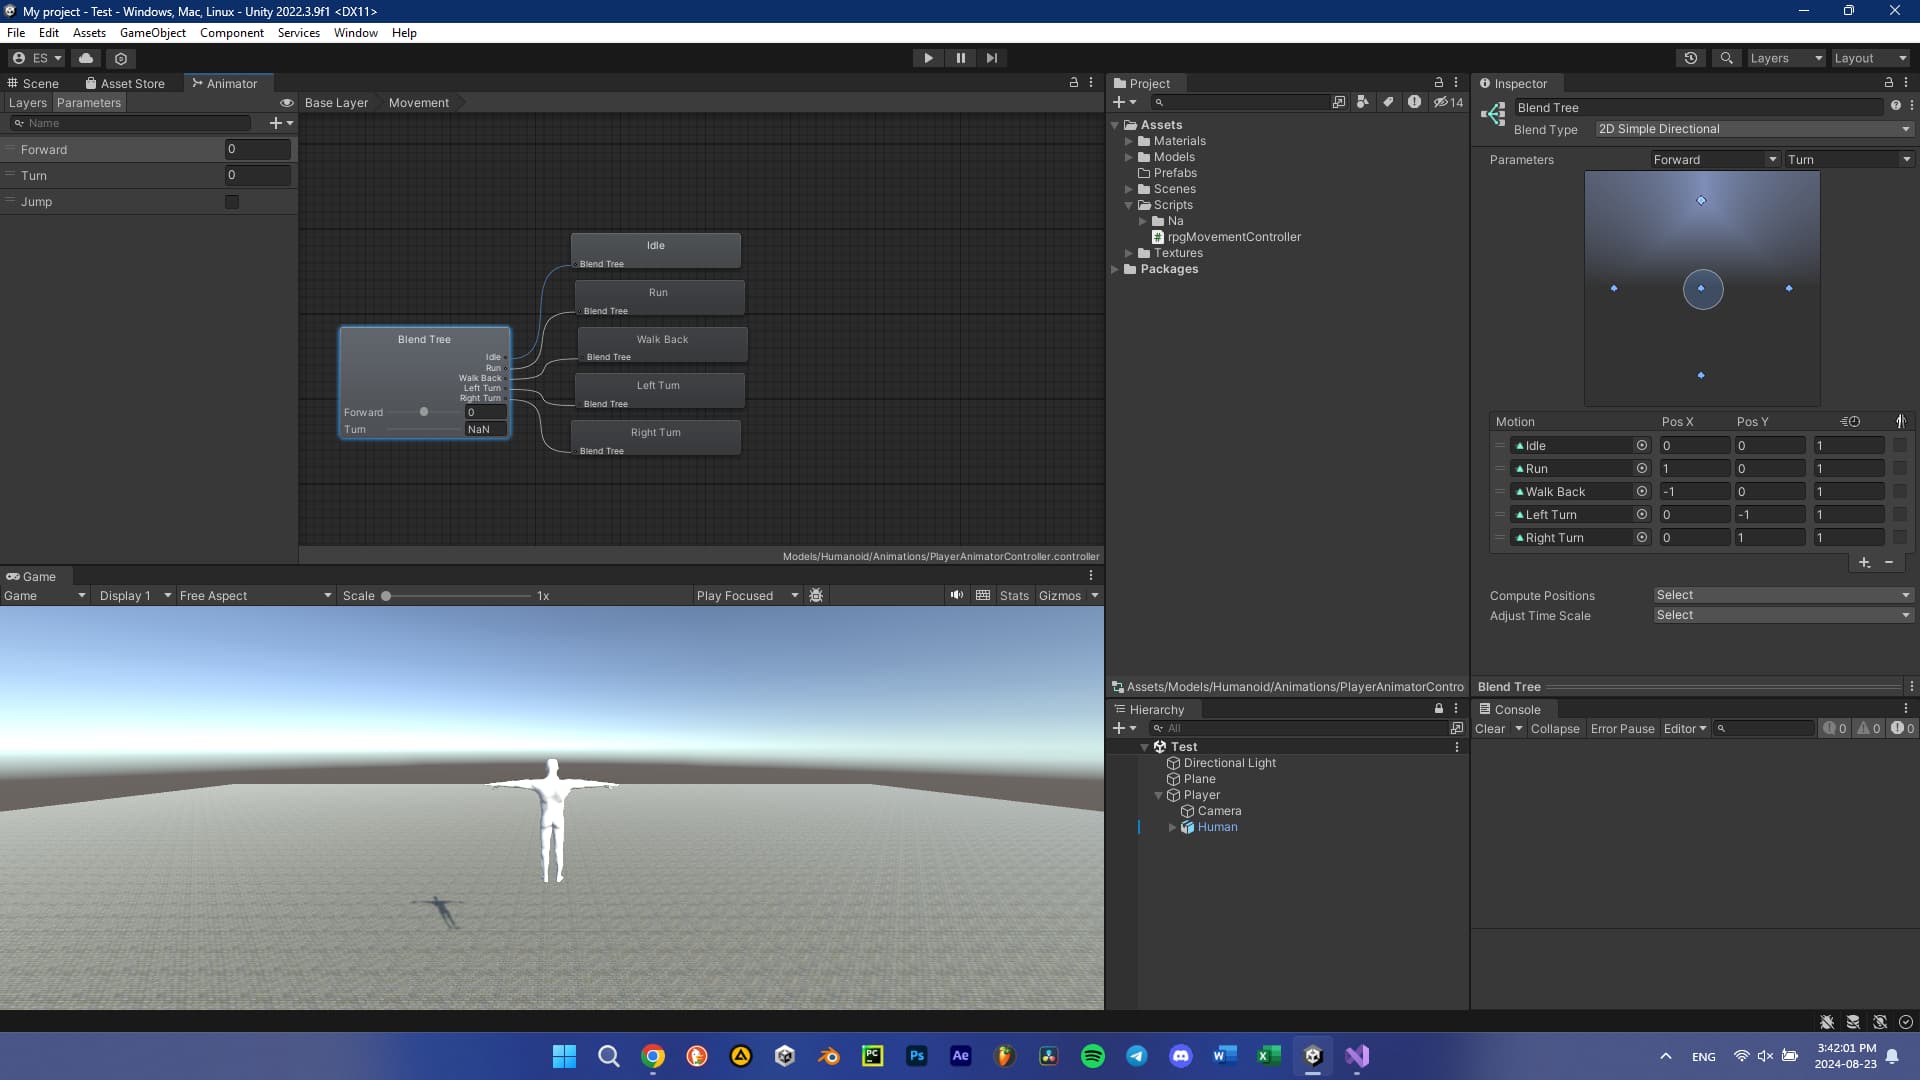Click the asset labels tag icon in Project toolbar
Viewport: 1920px width, 1080px height.
click(x=1388, y=102)
